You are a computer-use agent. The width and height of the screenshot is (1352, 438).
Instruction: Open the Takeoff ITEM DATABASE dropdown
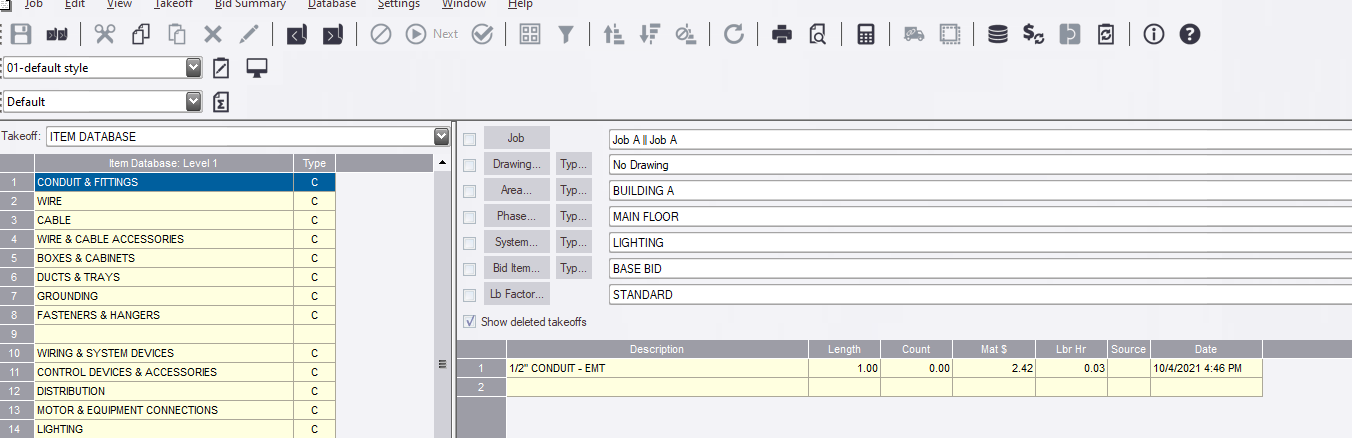[441, 136]
